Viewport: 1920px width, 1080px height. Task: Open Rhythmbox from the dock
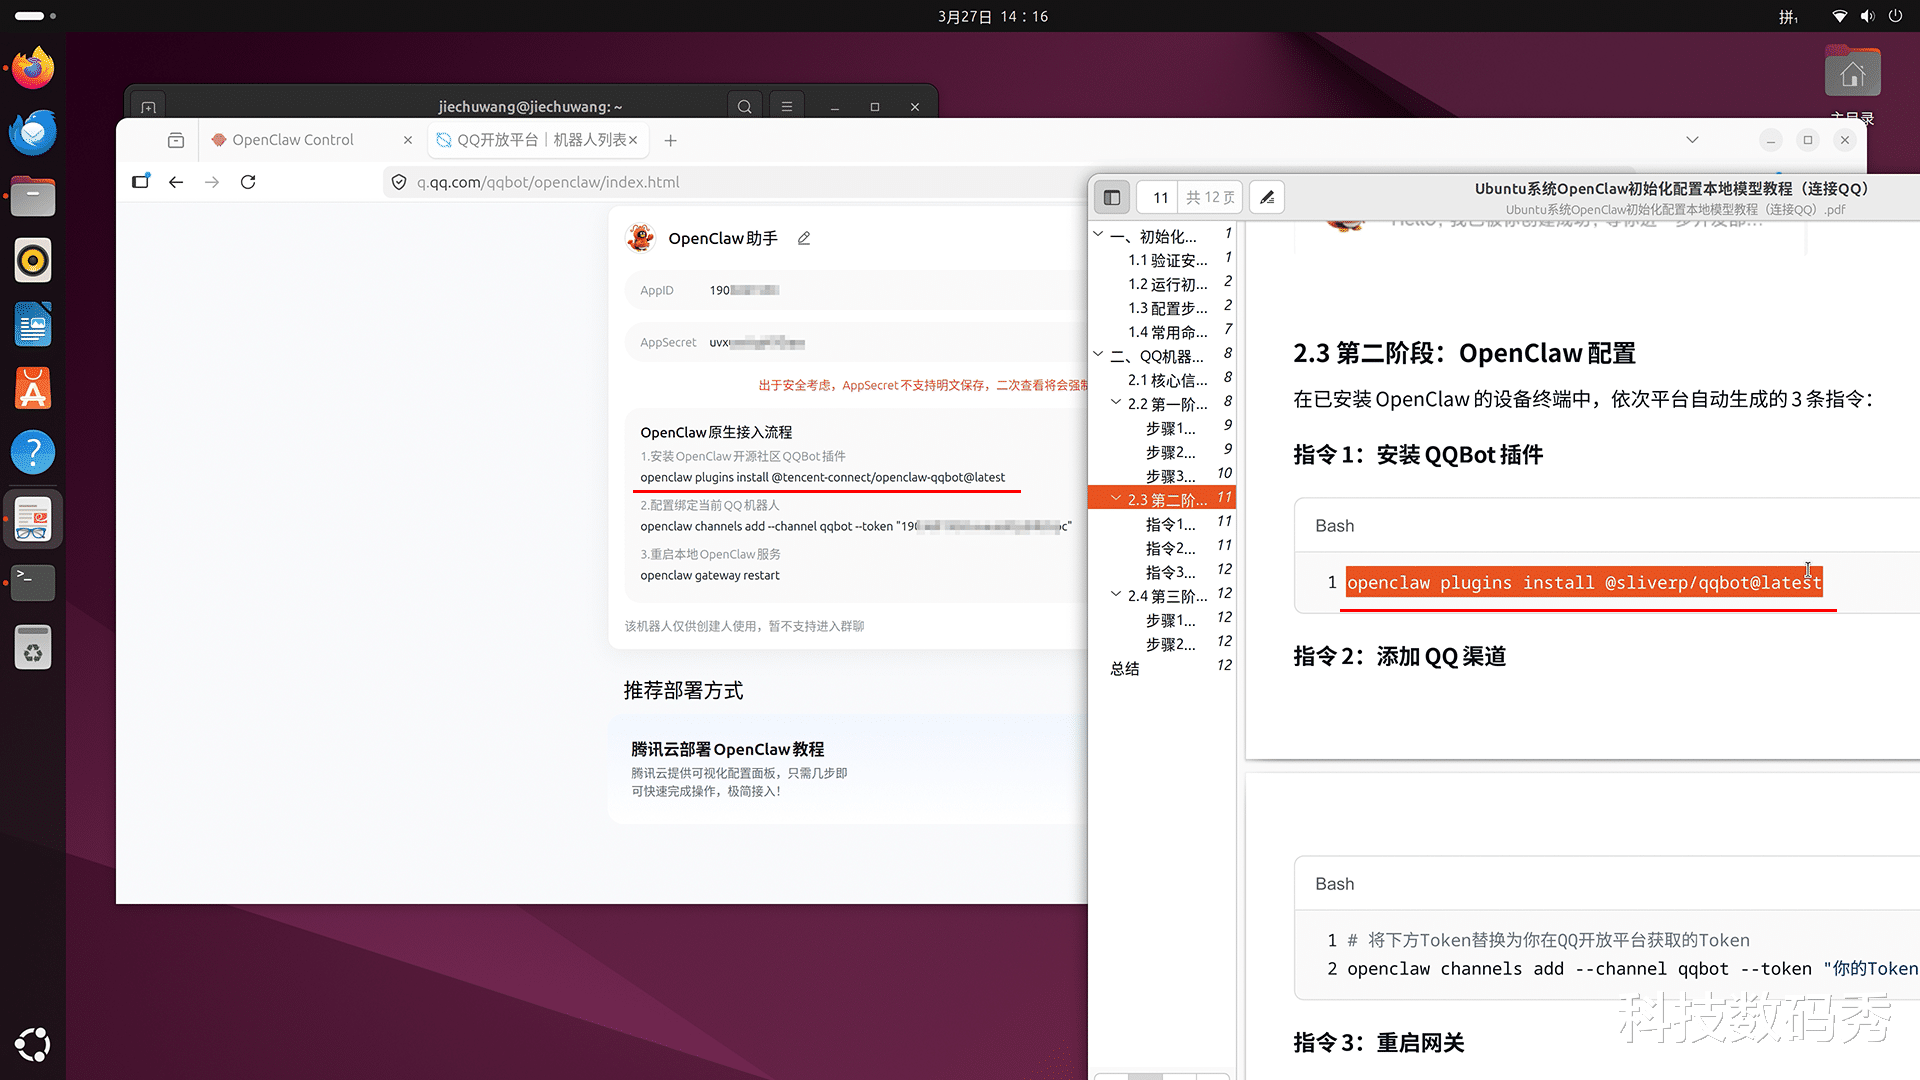point(32,261)
